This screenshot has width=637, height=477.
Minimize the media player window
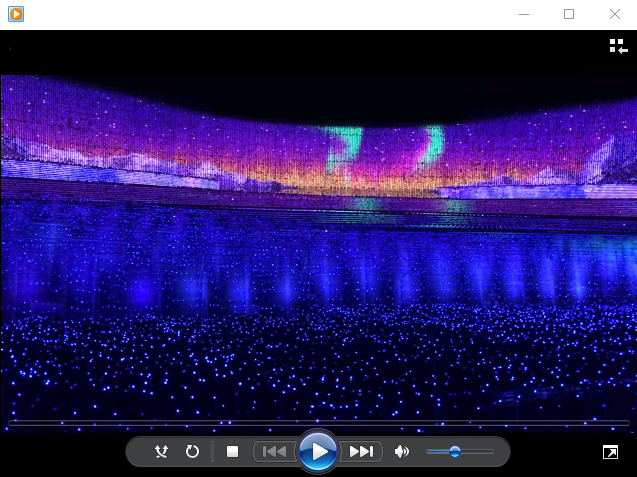[x=524, y=14]
